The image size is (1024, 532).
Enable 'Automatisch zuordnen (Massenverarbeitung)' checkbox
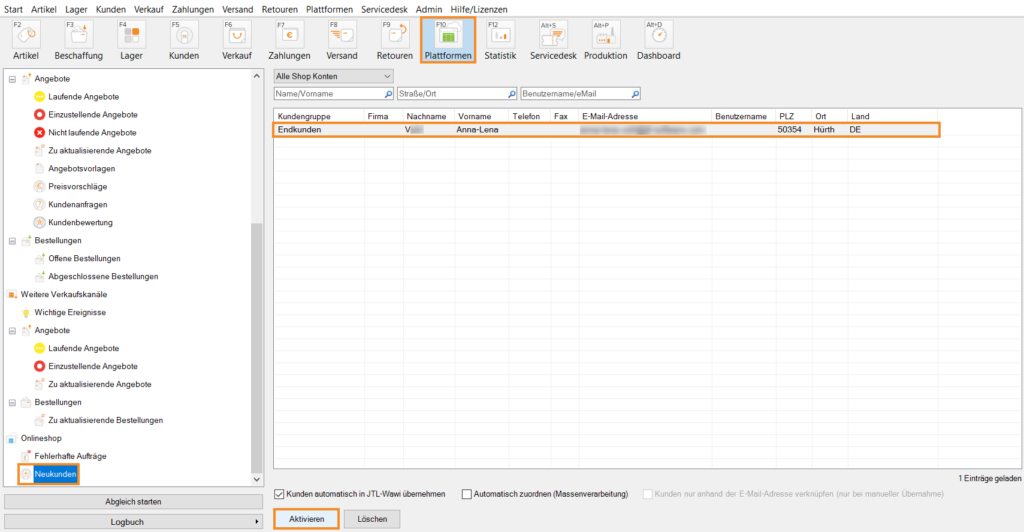pyautogui.click(x=467, y=494)
